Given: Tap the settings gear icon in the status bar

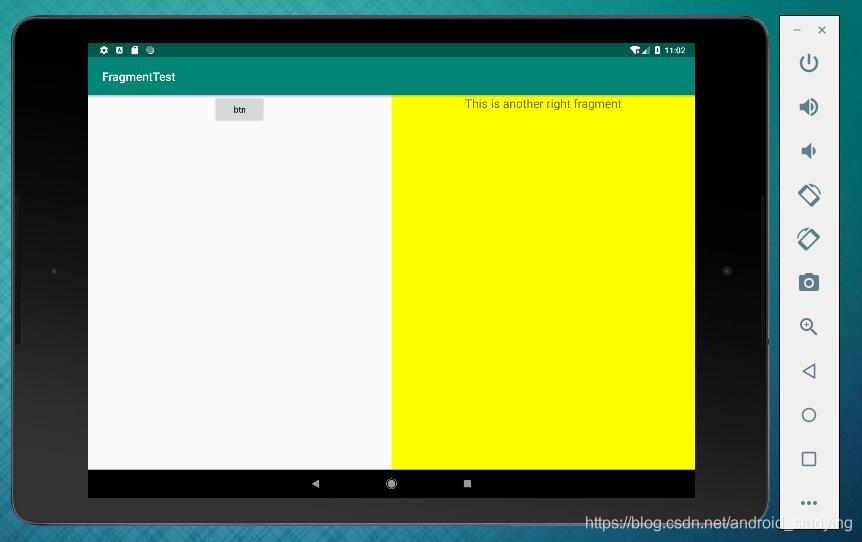Looking at the screenshot, I should point(104,50).
